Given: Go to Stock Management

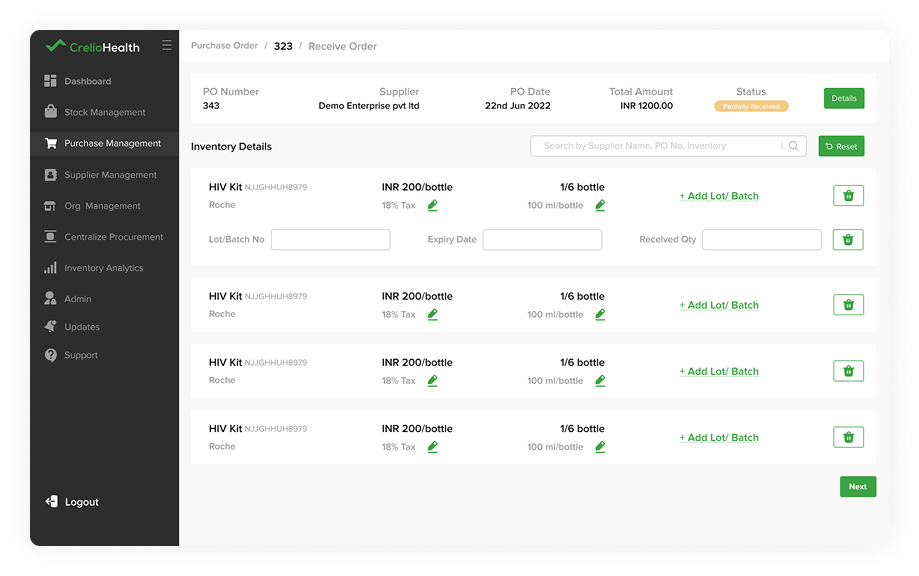Looking at the screenshot, I should (x=104, y=112).
